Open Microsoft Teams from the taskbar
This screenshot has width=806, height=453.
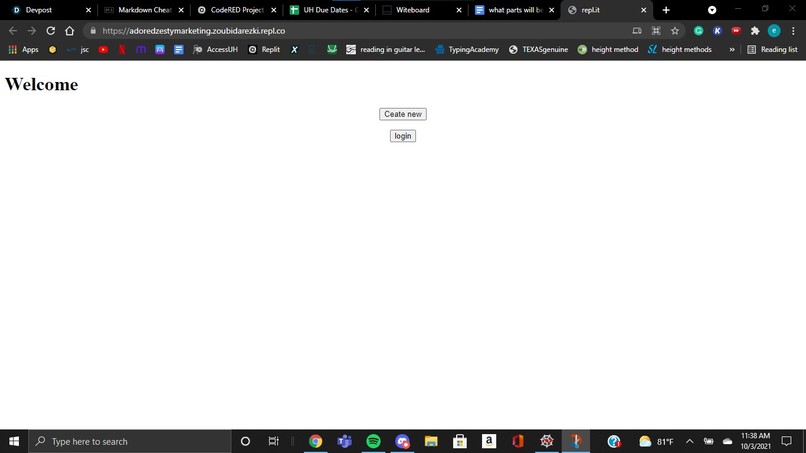point(344,441)
